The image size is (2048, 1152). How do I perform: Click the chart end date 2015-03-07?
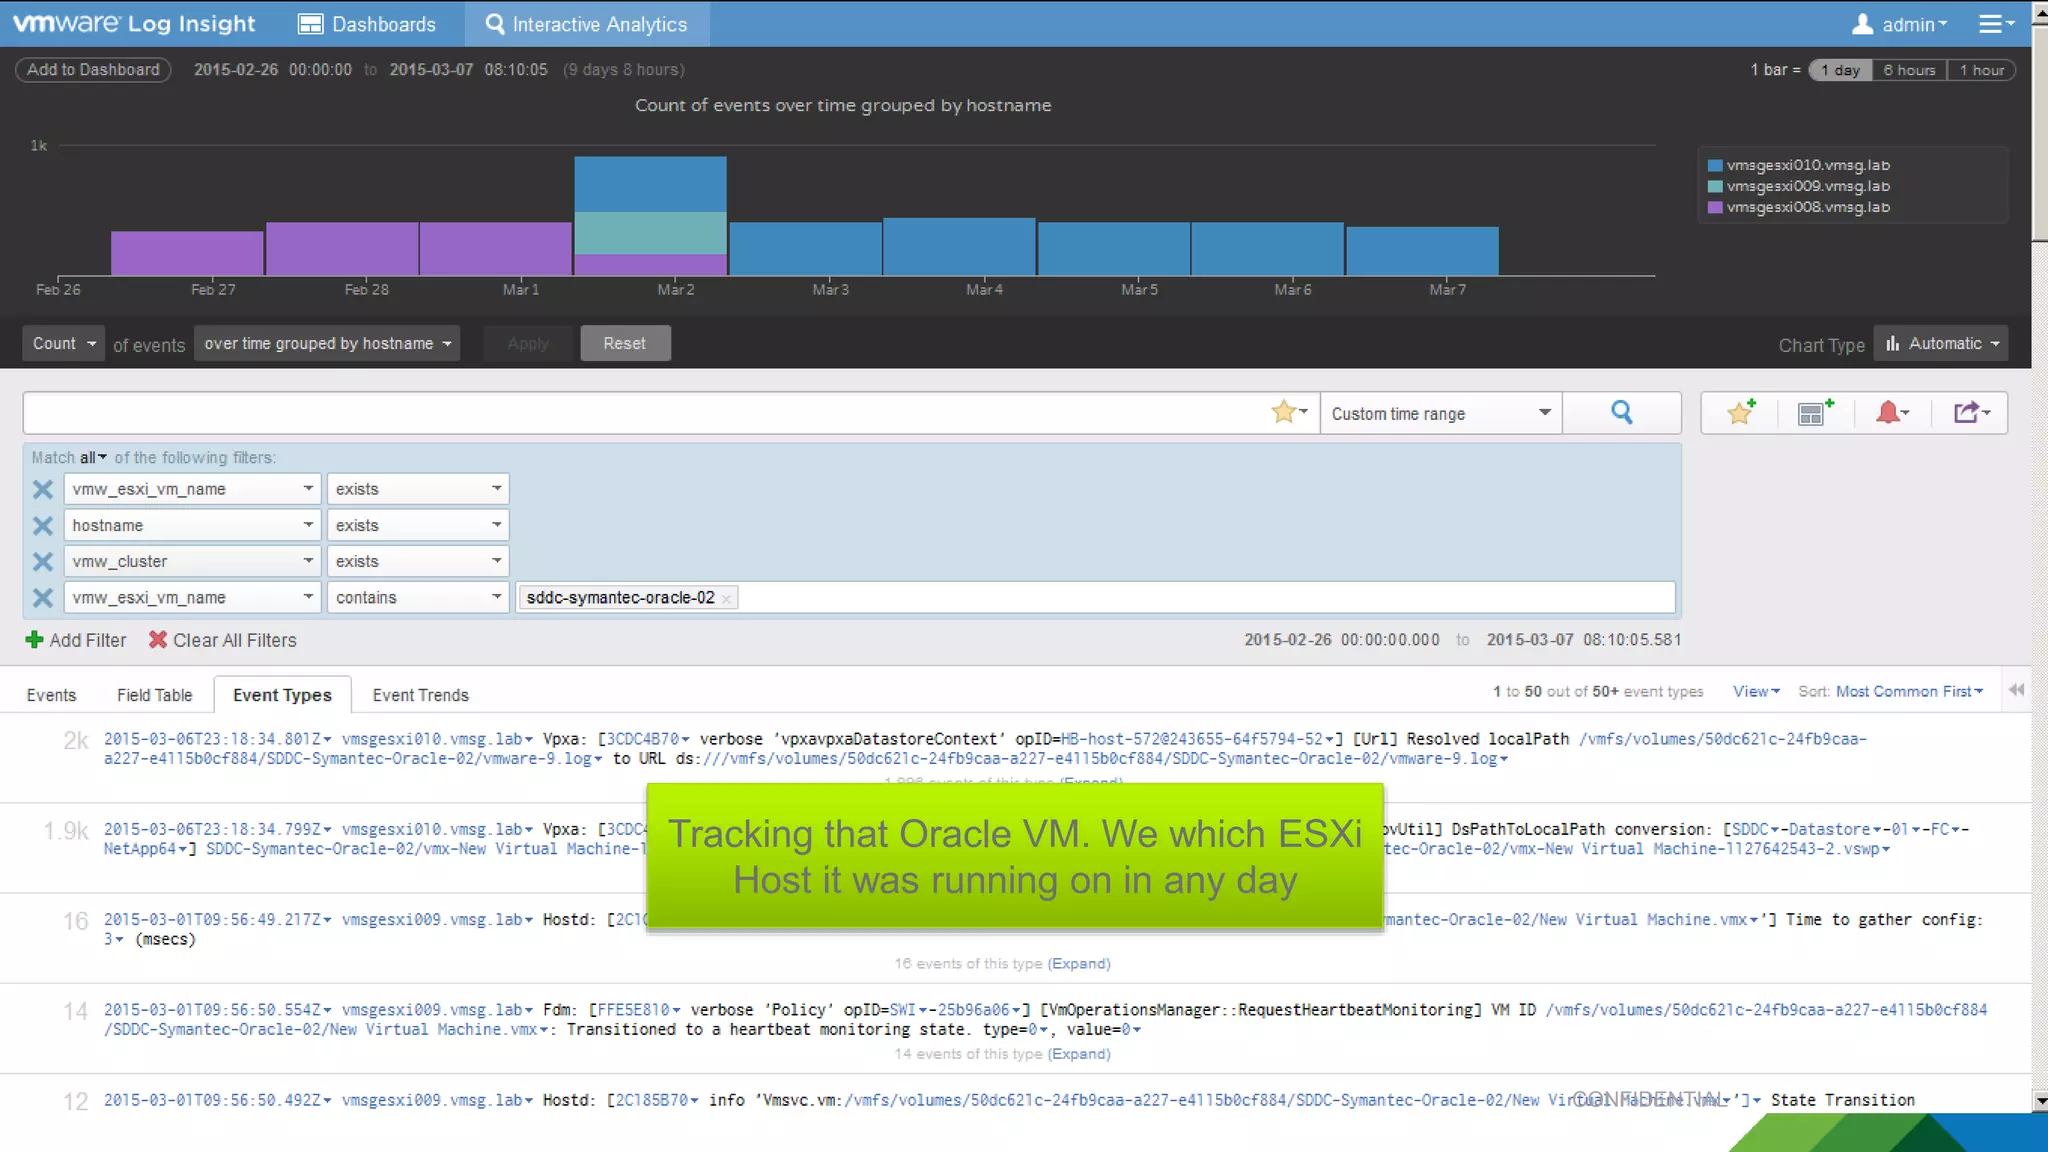[x=431, y=69]
